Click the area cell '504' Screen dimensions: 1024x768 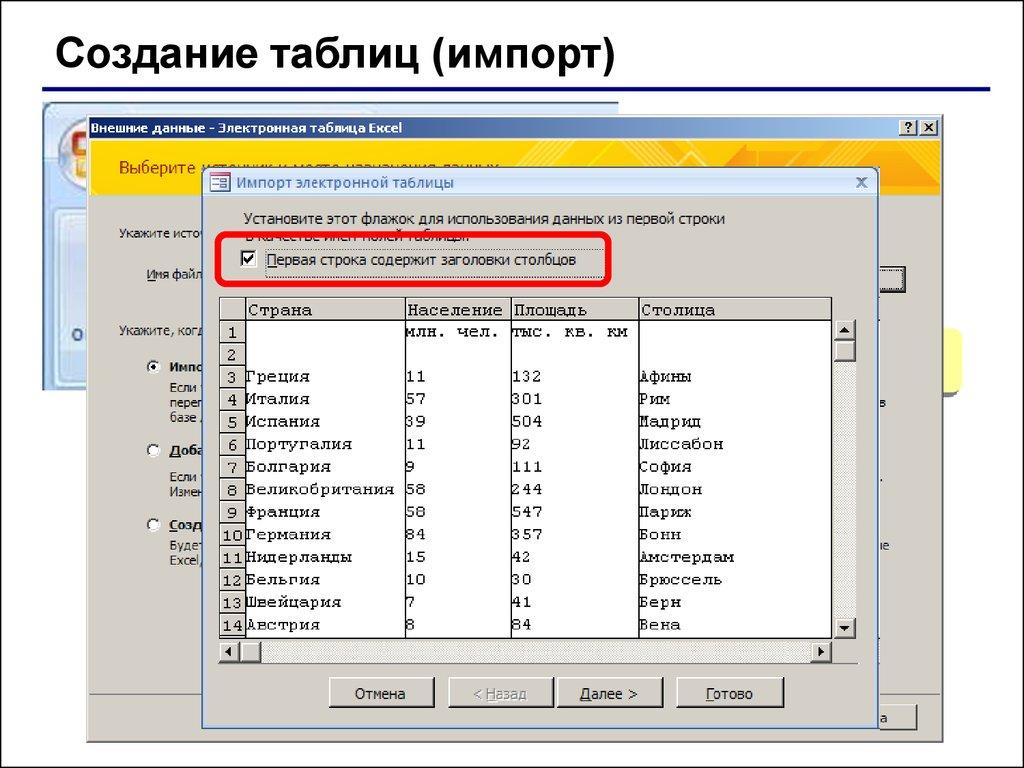(575, 422)
